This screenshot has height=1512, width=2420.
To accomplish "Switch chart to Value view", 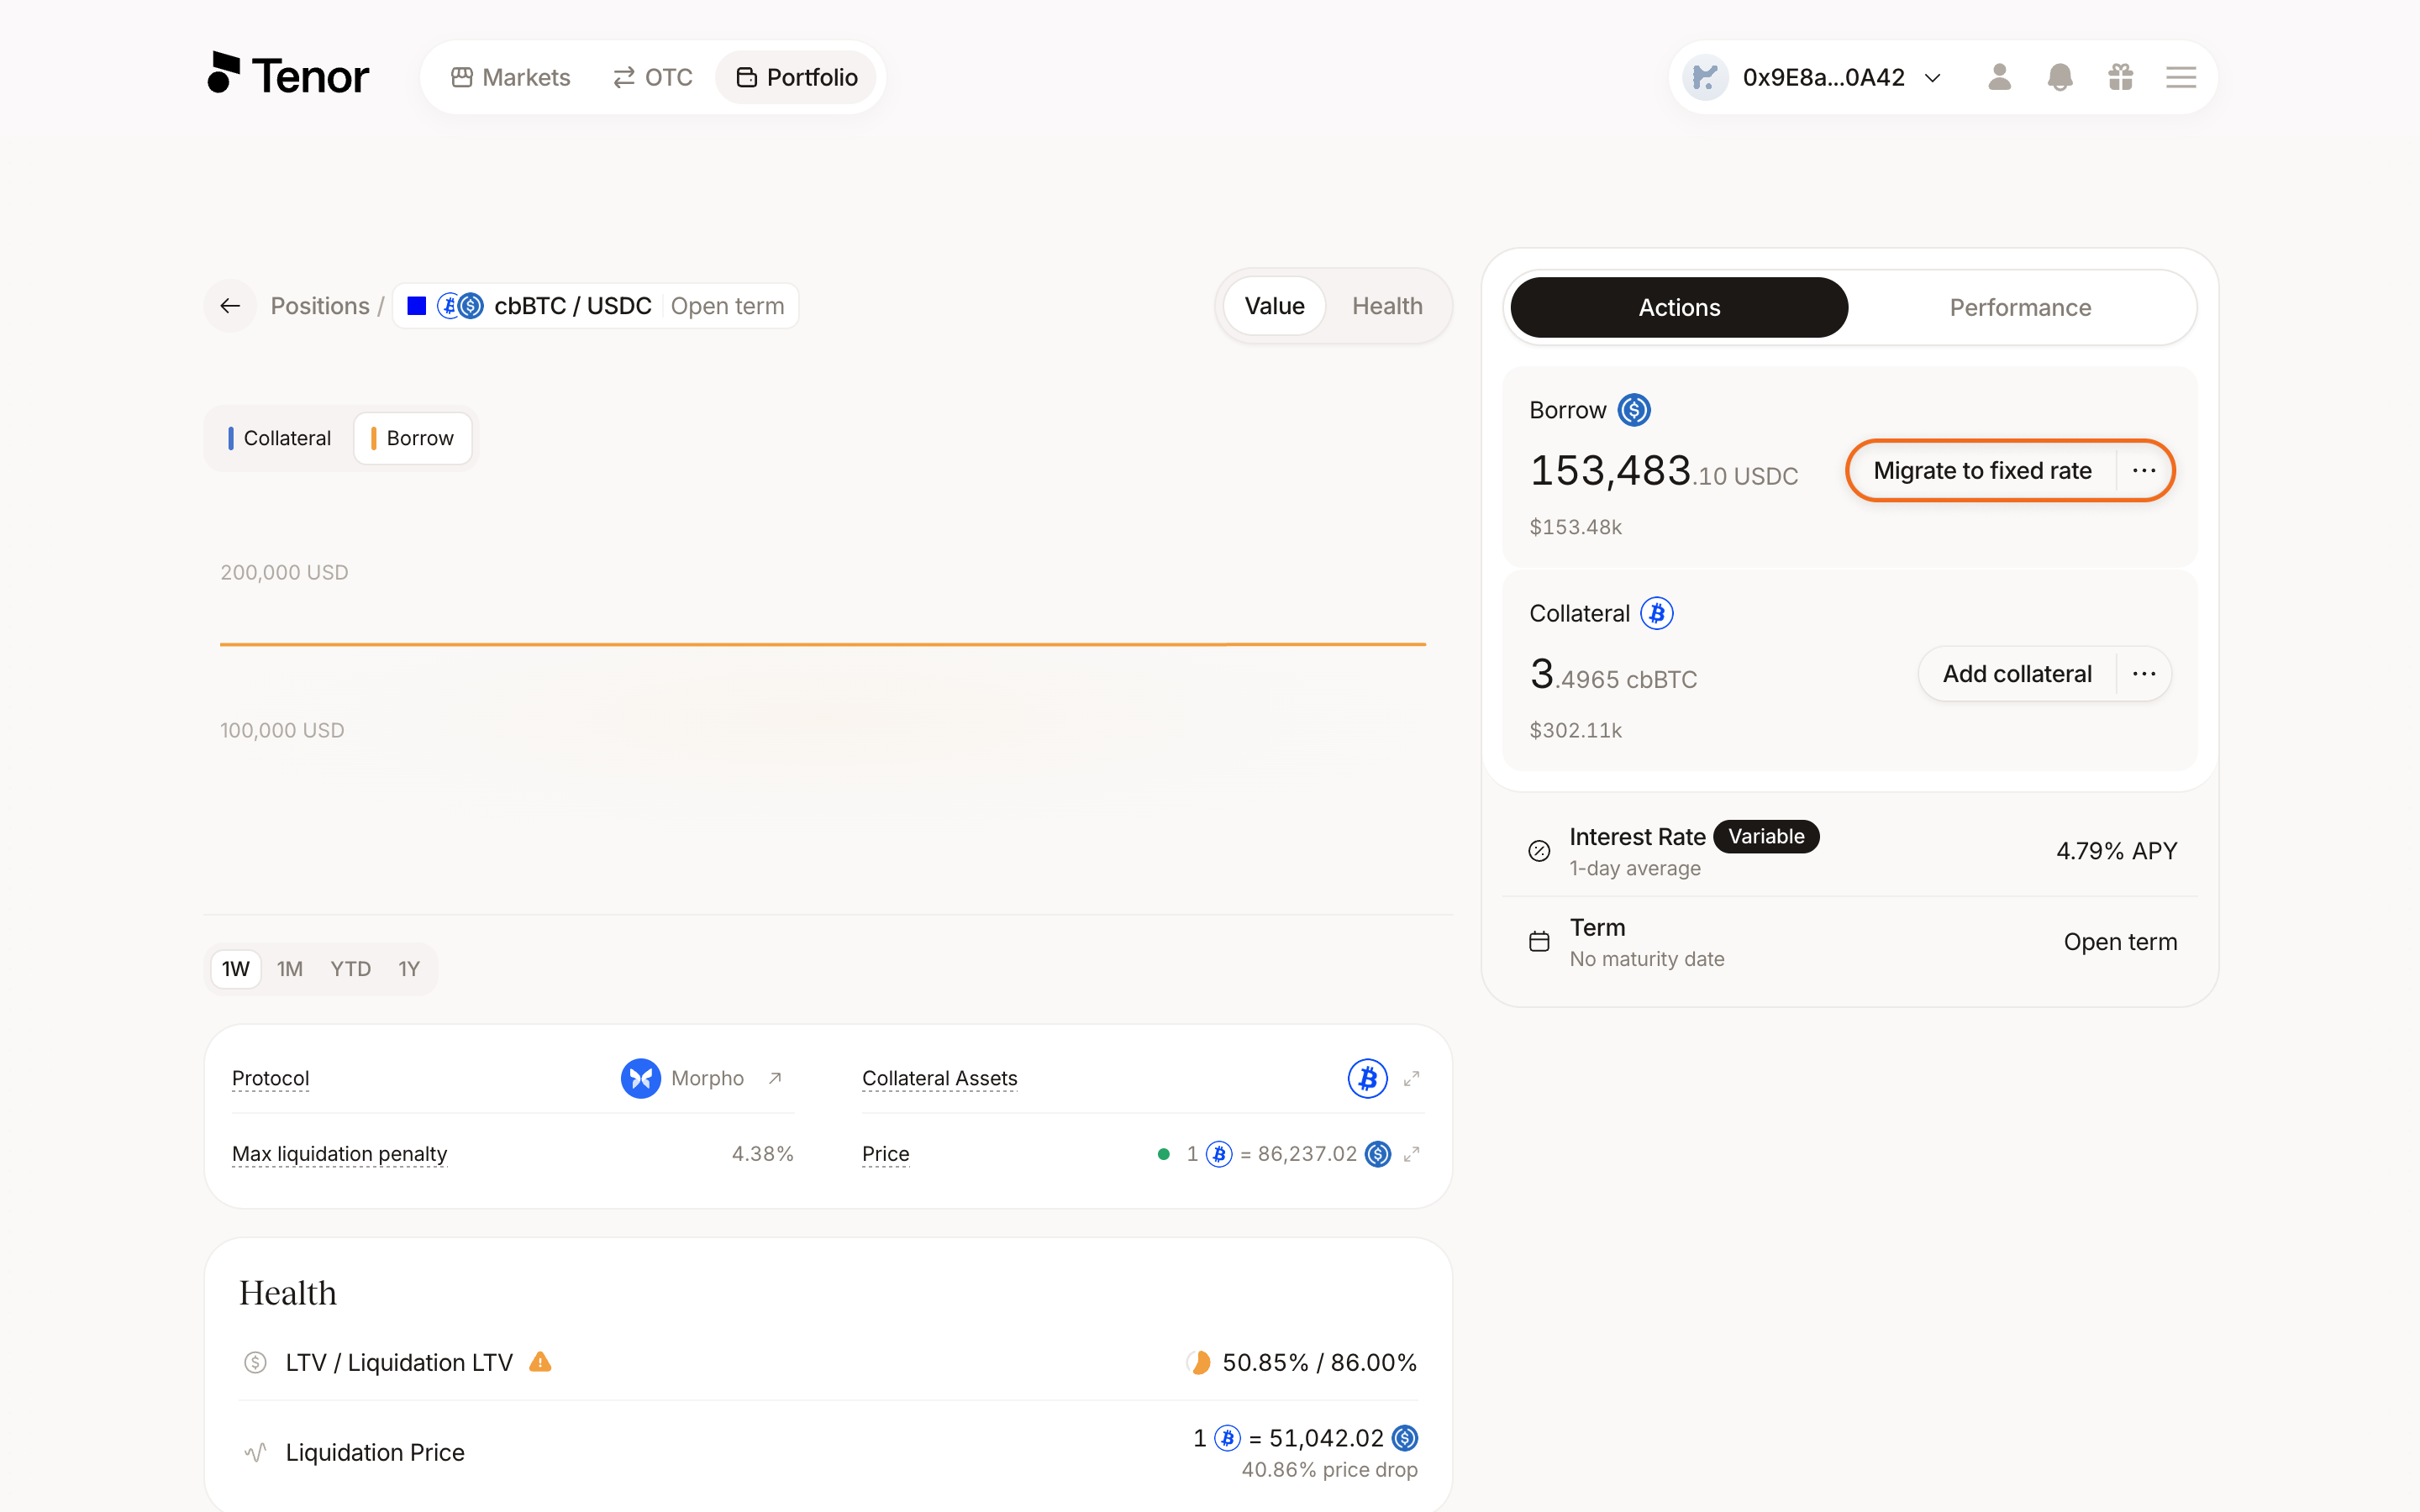I will (x=1274, y=306).
